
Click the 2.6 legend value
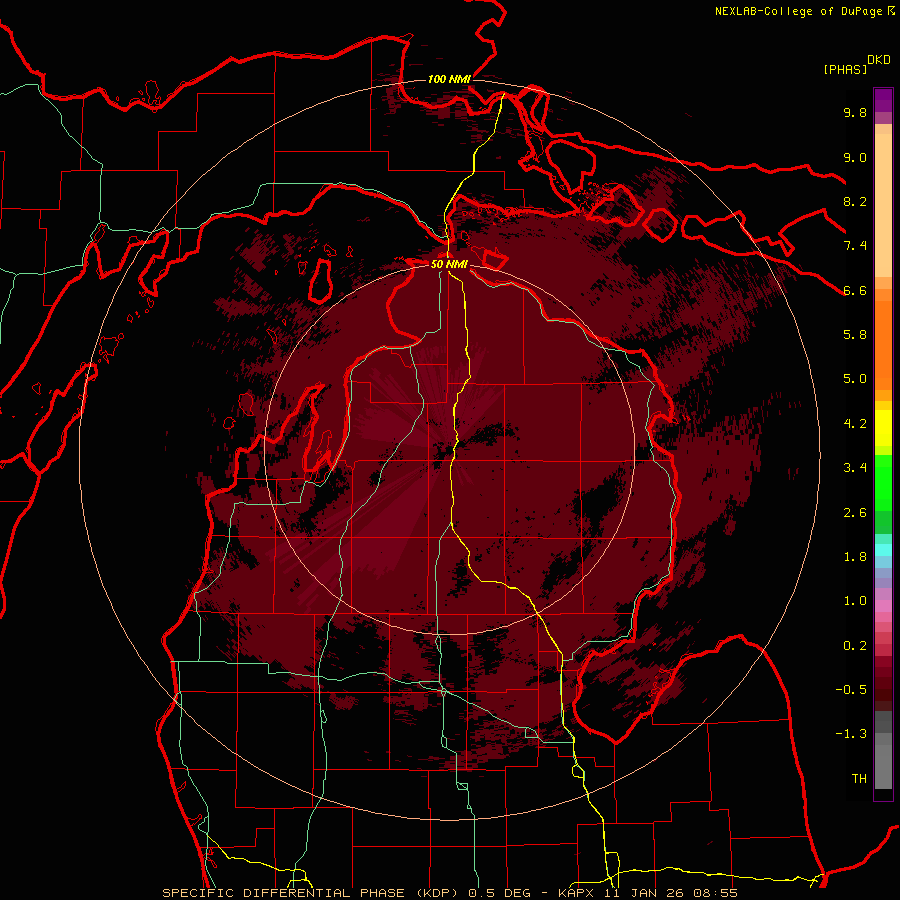click(855, 513)
